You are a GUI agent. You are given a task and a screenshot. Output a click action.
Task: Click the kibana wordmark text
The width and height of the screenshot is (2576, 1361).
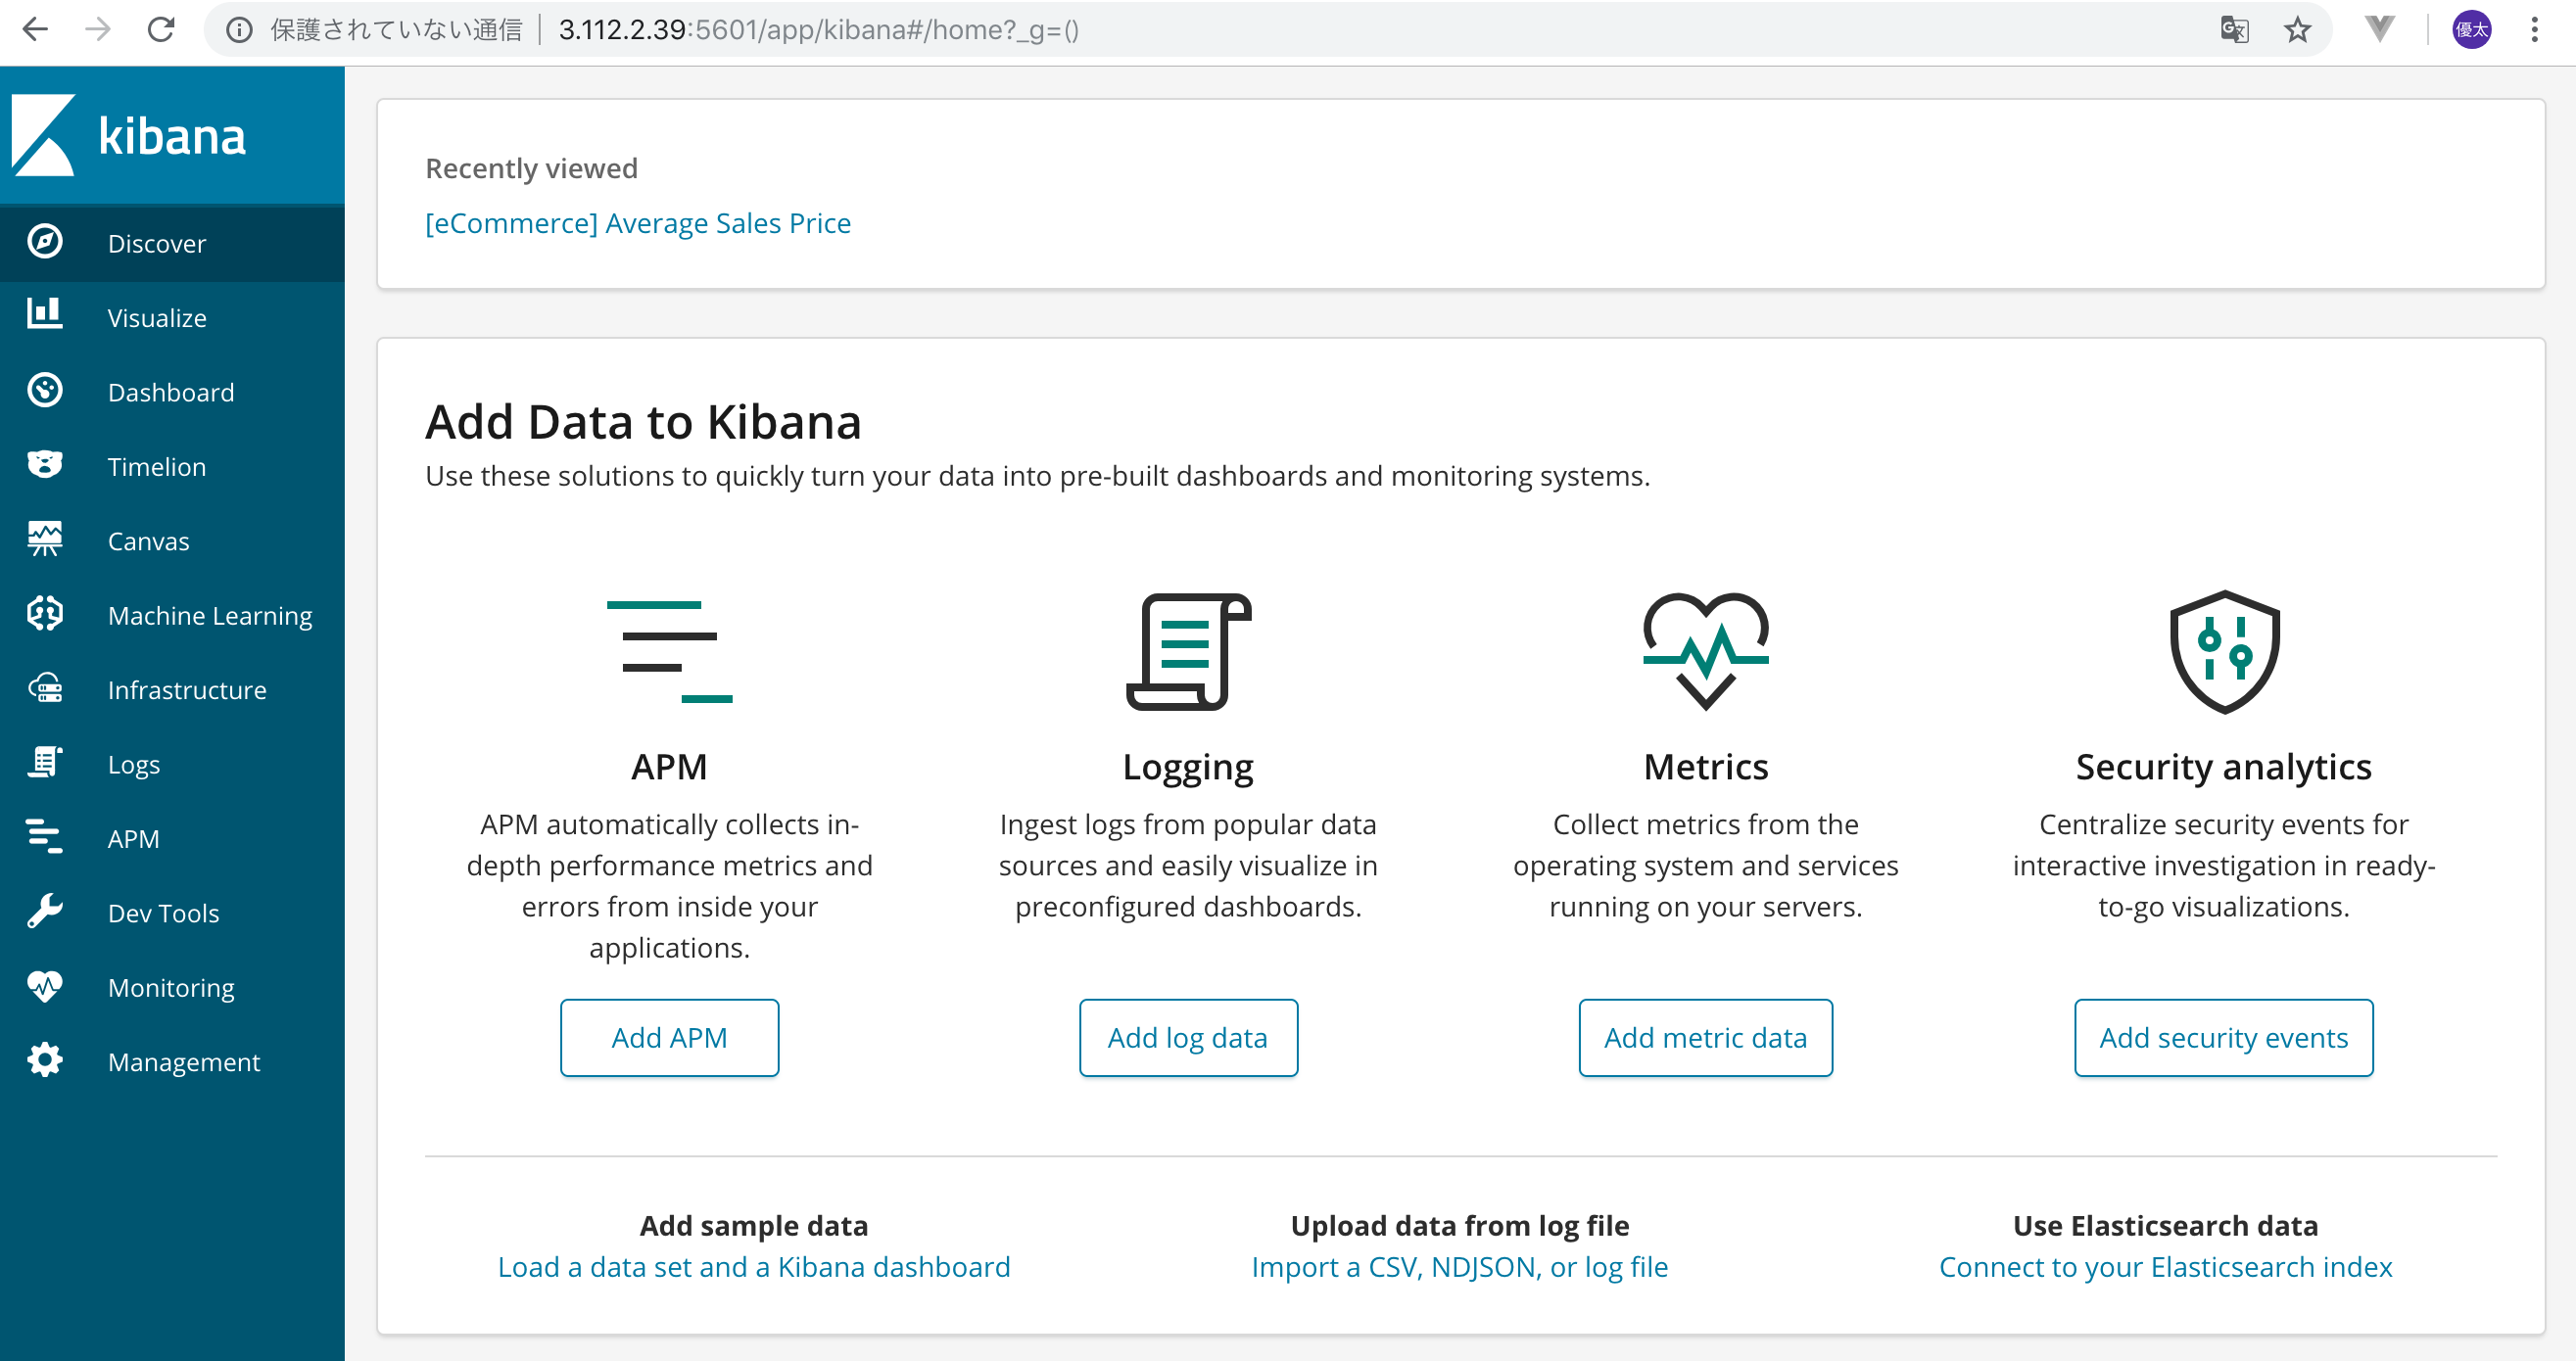(x=172, y=136)
